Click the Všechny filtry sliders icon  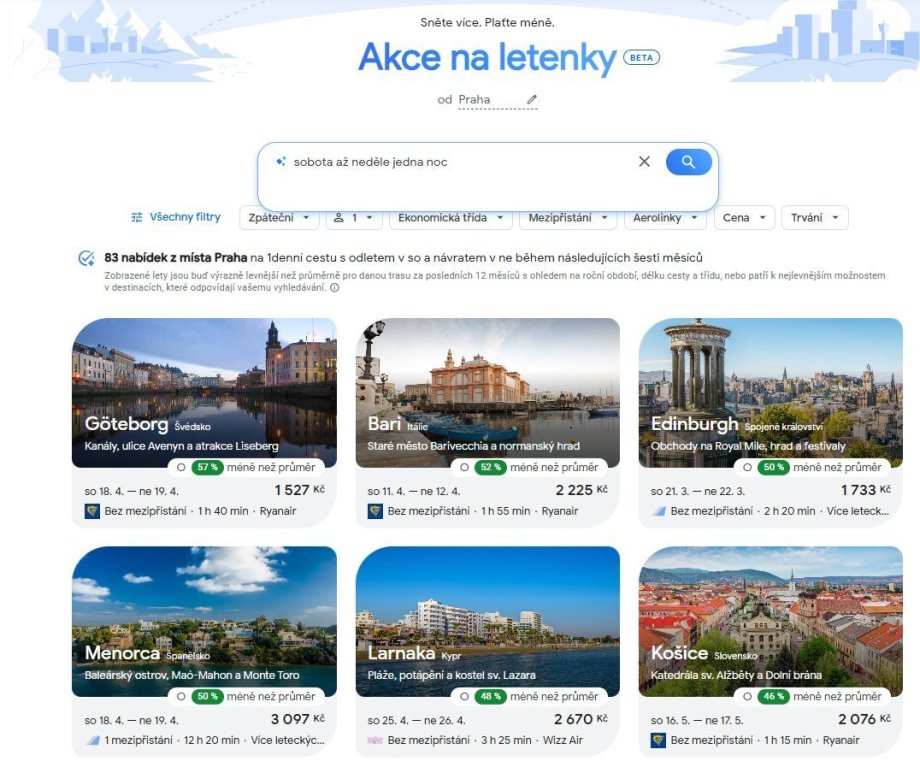137,217
